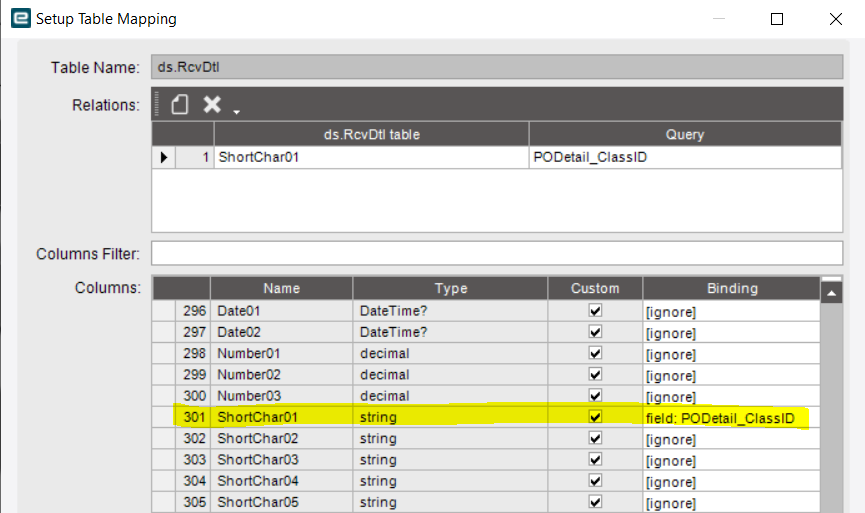Screen dimensions: 865x513
Task: Sort columns by Binding header
Action: tap(731, 288)
